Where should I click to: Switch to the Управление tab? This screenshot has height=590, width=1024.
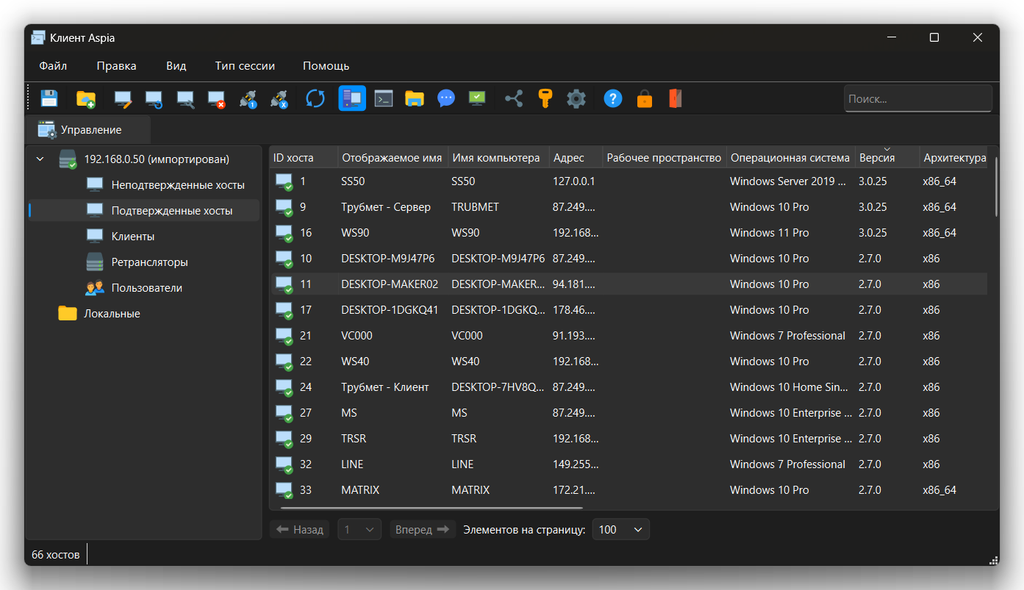[x=88, y=130]
